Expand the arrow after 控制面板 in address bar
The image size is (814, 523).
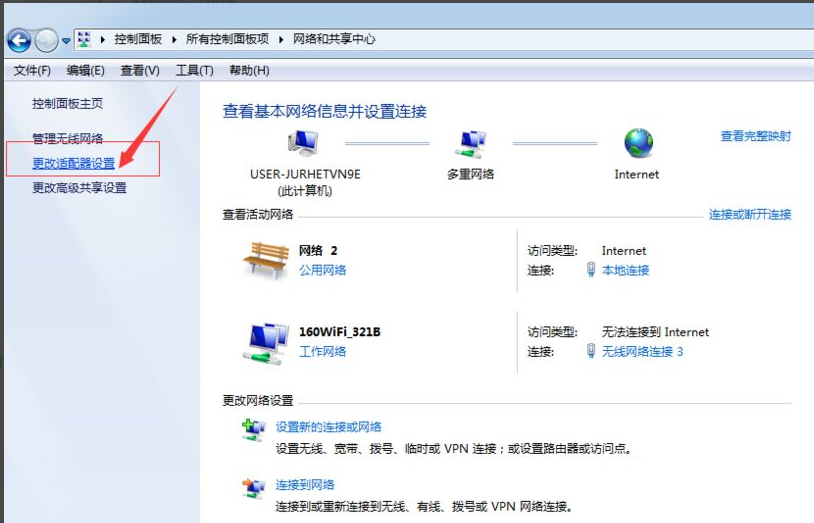coord(174,40)
